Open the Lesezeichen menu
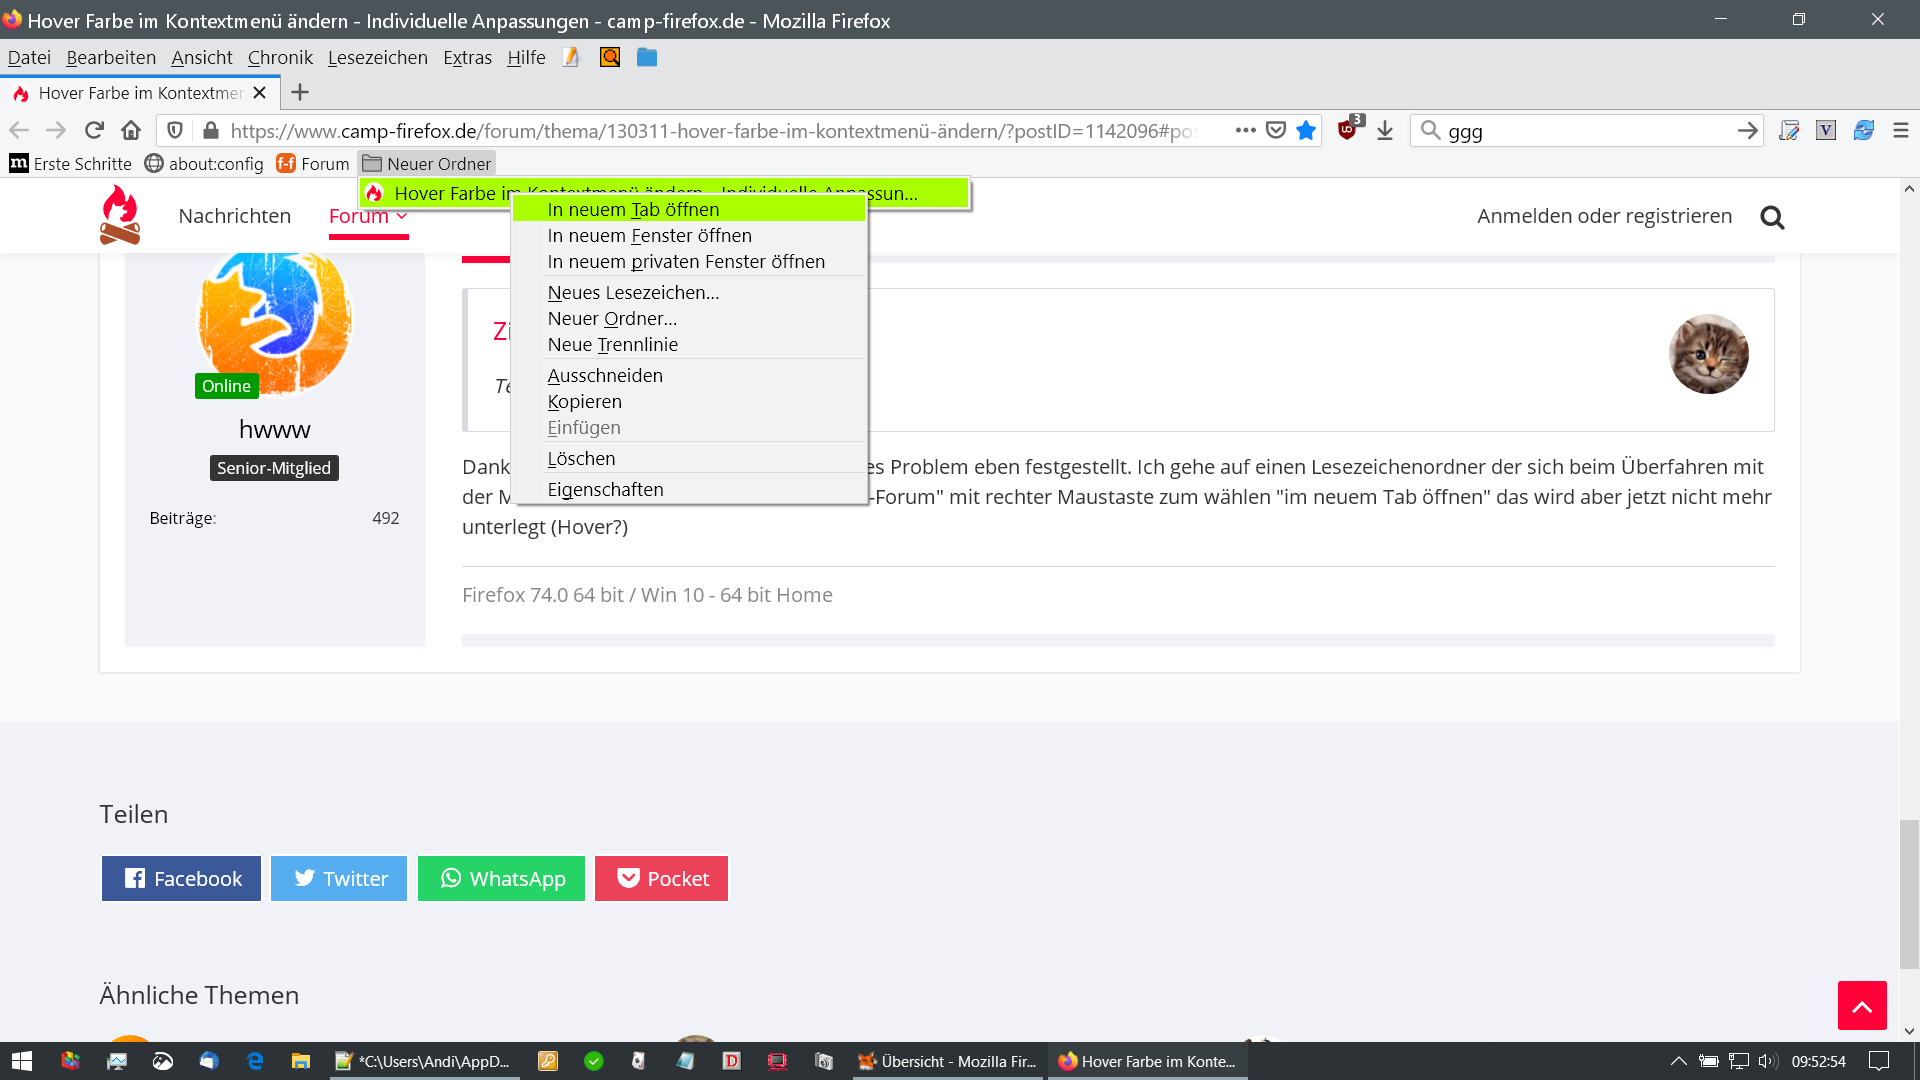This screenshot has width=1920, height=1080. (x=377, y=58)
